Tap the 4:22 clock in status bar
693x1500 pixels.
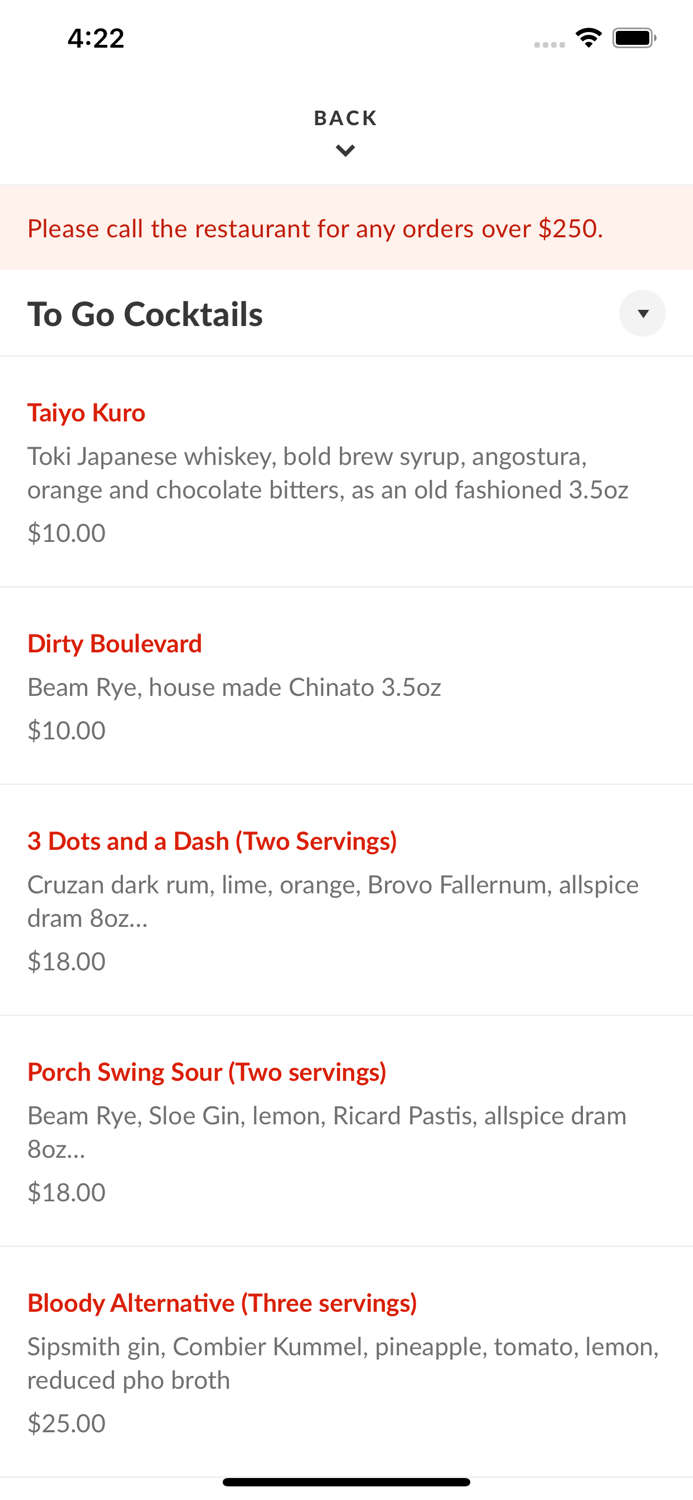point(96,38)
